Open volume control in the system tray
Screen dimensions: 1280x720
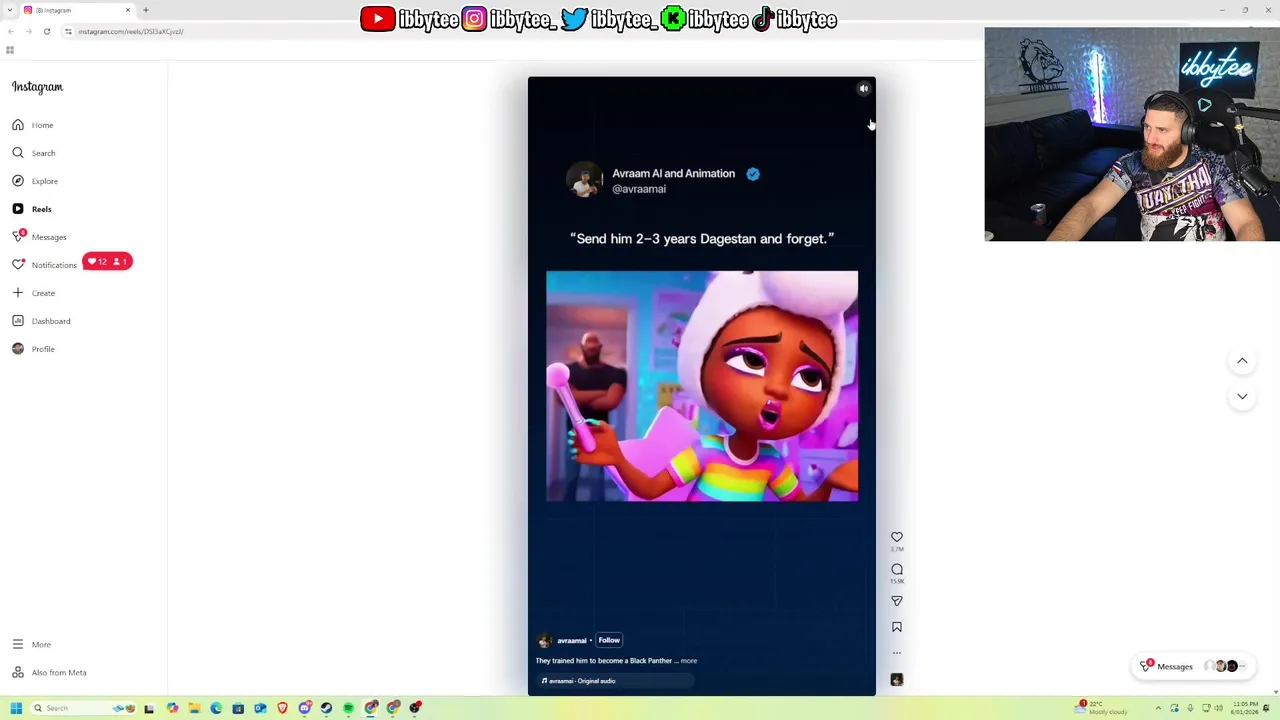[1219, 708]
